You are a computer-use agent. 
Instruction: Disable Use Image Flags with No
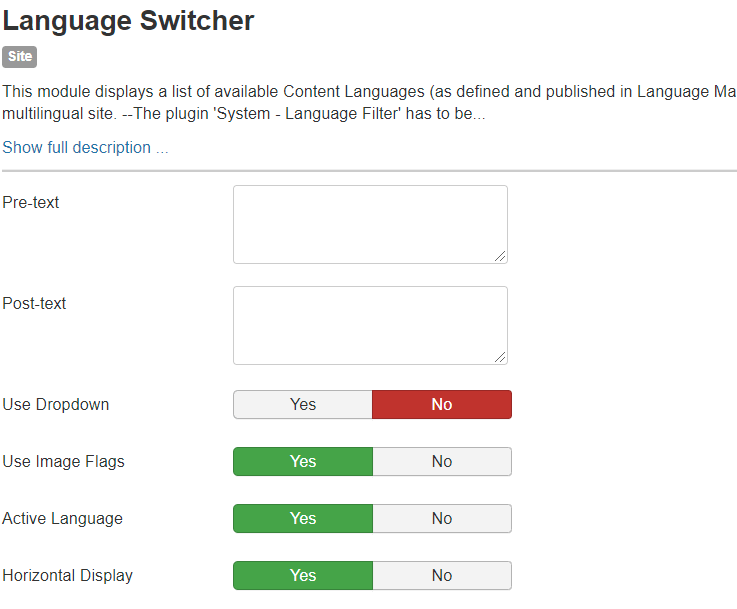pyautogui.click(x=441, y=462)
